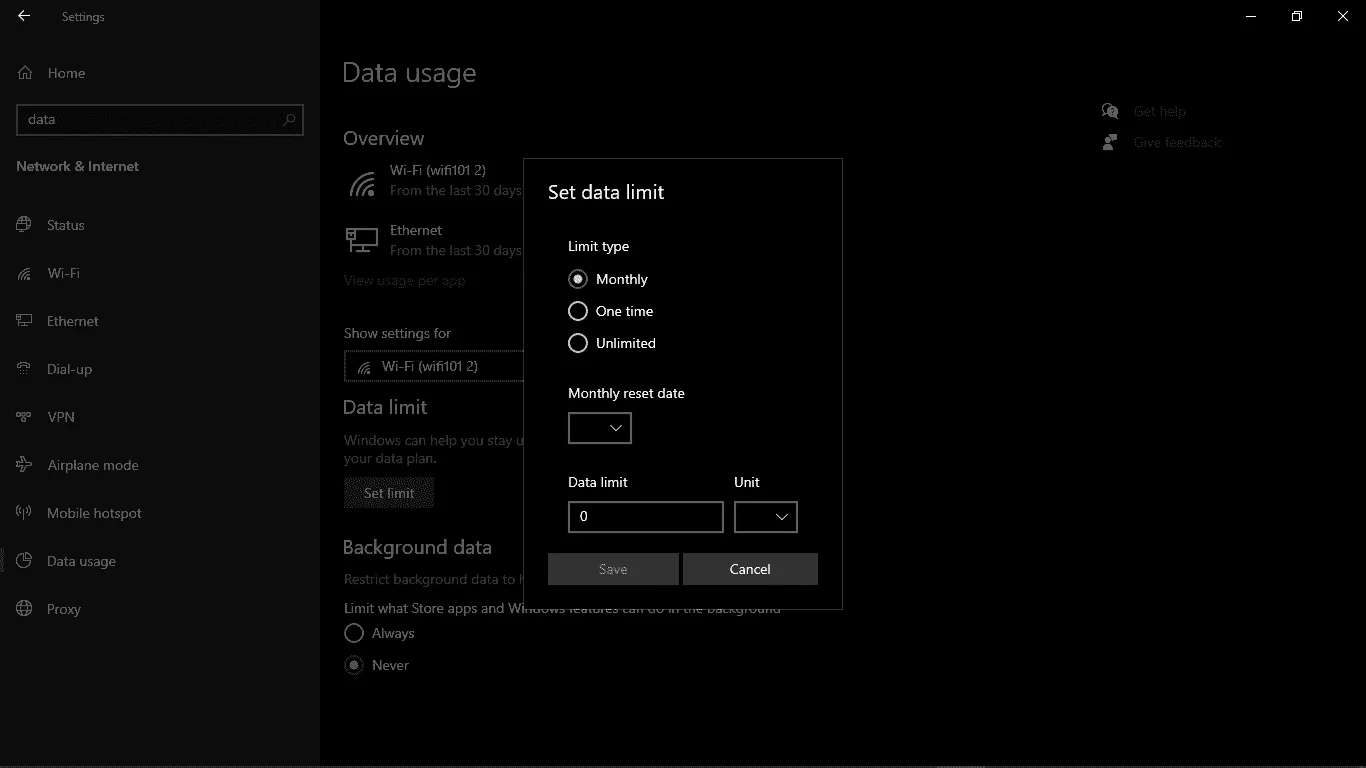Open Ethernet in the sidebar
This screenshot has height=768, width=1366.
point(73,321)
